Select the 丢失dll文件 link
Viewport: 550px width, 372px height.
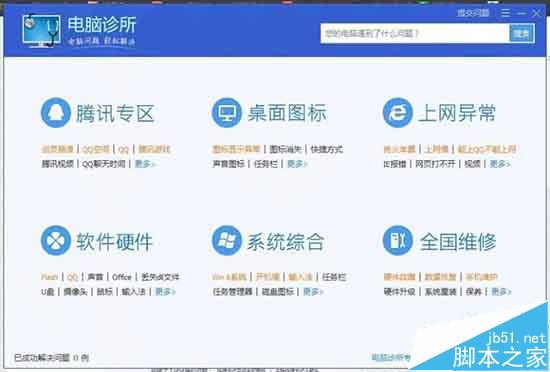pos(160,277)
